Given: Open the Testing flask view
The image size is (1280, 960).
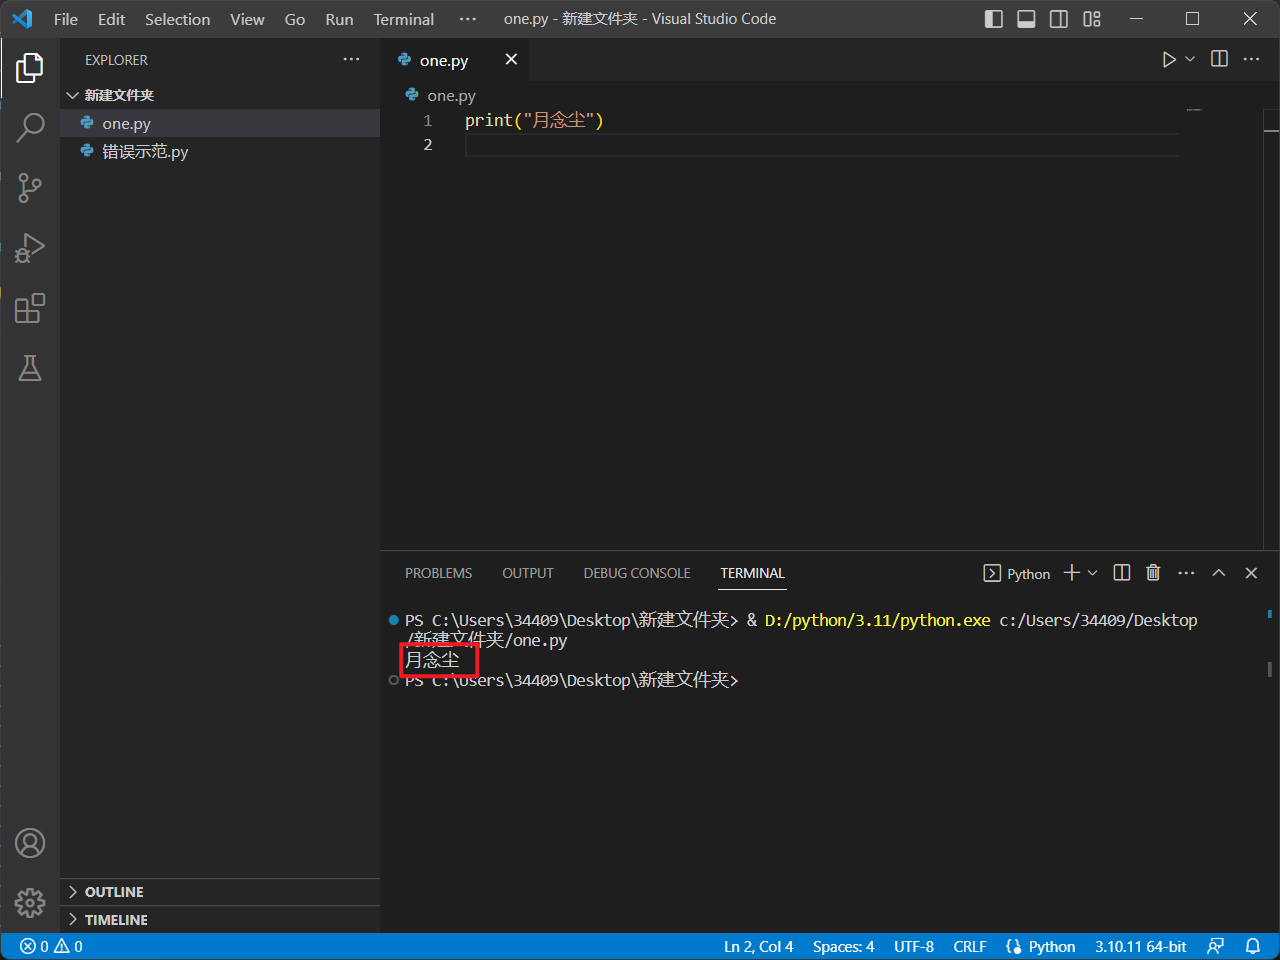Looking at the screenshot, I should coord(30,368).
